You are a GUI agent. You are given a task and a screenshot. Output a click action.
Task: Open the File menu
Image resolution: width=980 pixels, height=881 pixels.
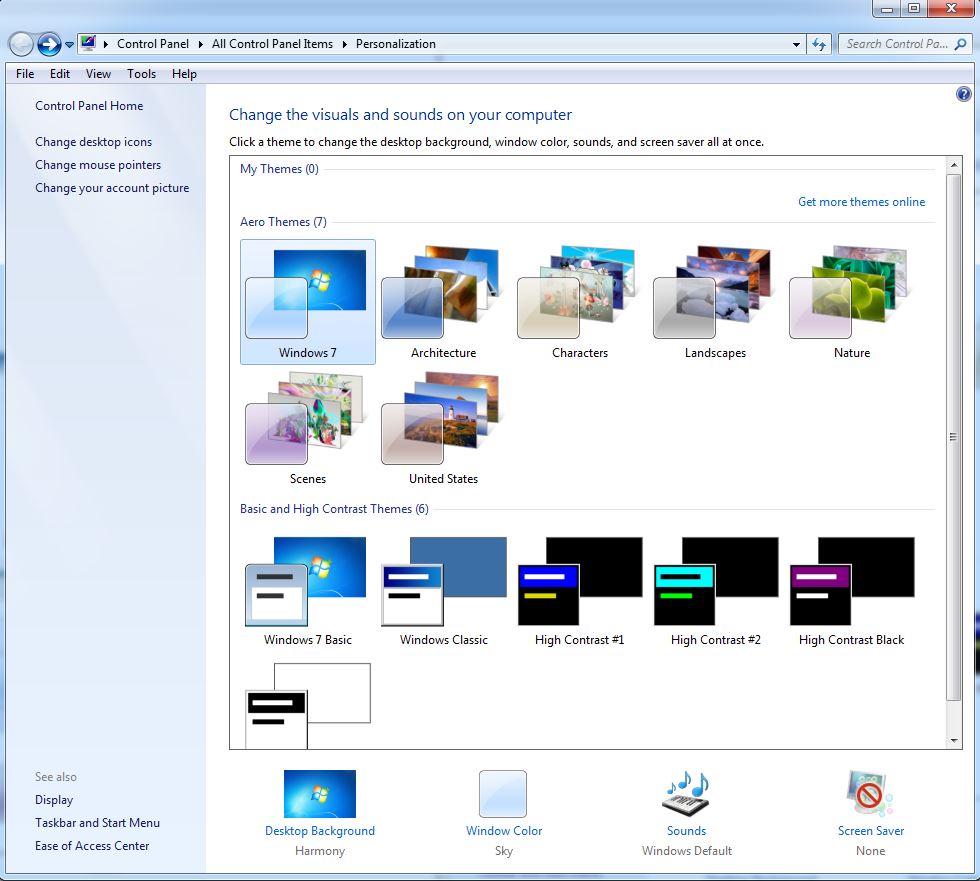(x=25, y=74)
